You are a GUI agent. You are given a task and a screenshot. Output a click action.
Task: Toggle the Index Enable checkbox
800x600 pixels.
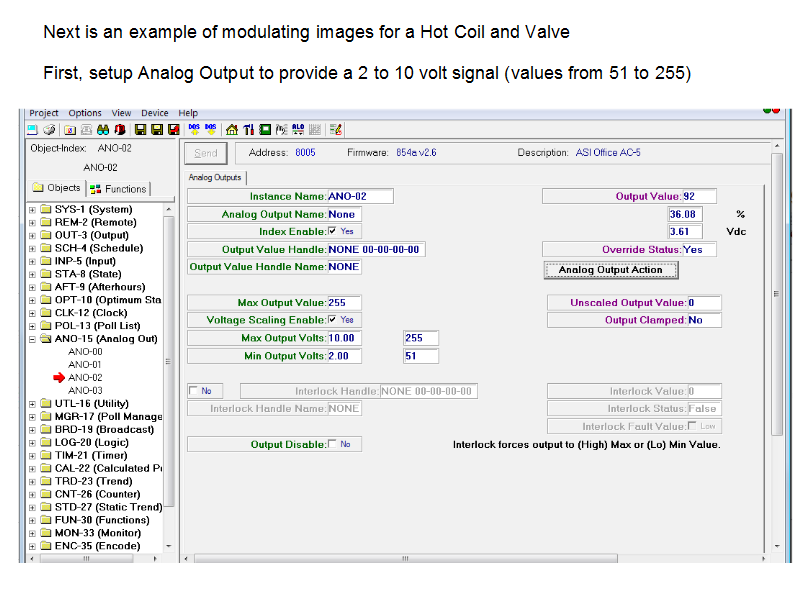332,231
